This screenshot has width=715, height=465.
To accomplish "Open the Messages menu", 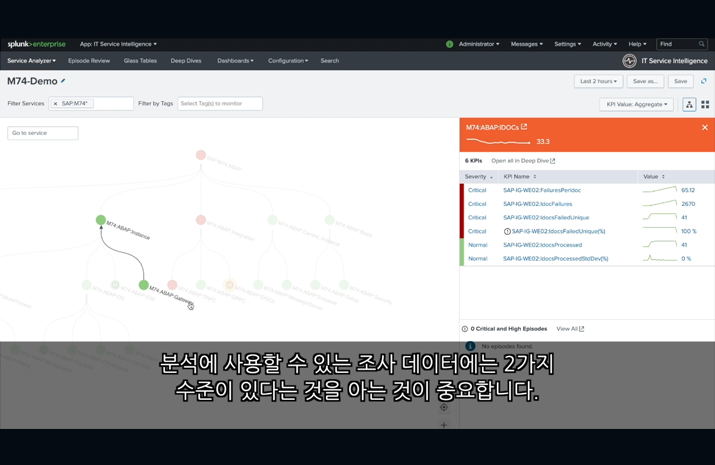I will pos(527,44).
